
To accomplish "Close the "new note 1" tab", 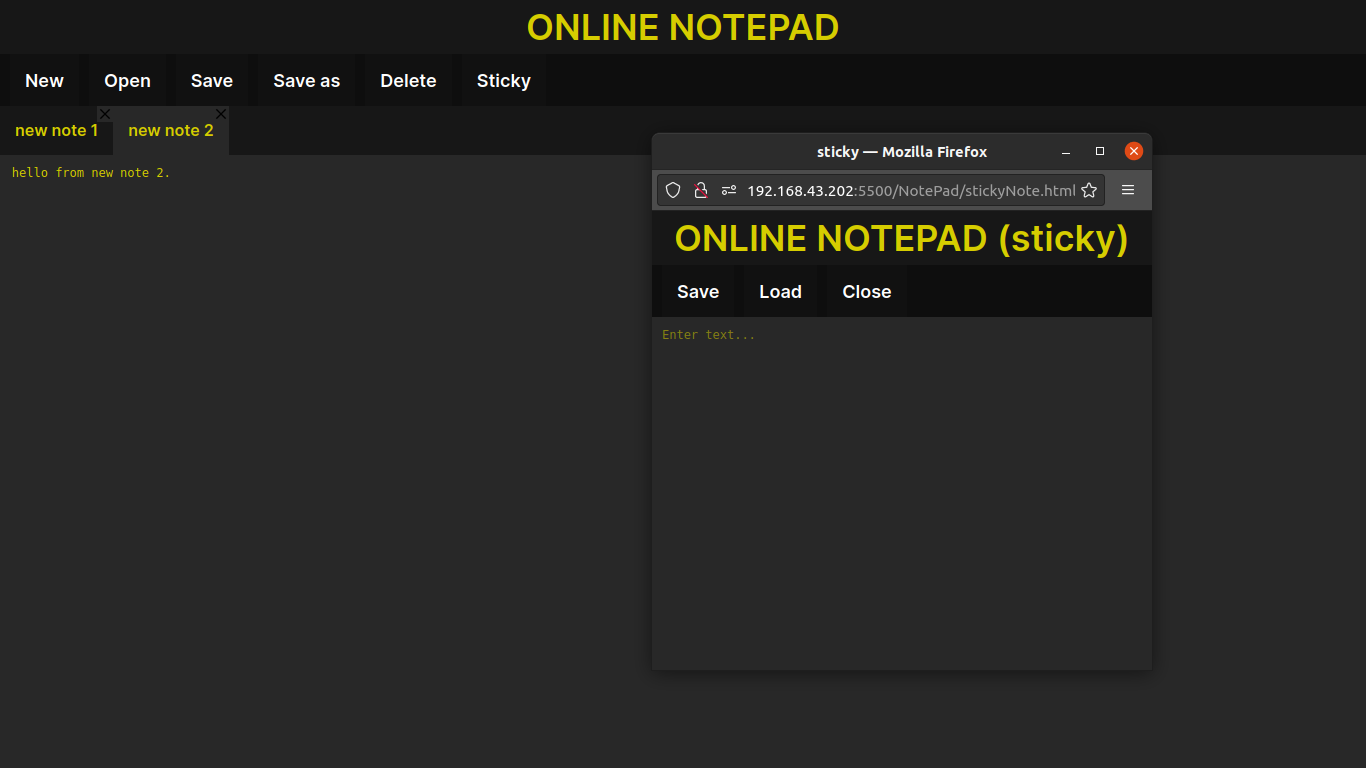I will (x=104, y=113).
